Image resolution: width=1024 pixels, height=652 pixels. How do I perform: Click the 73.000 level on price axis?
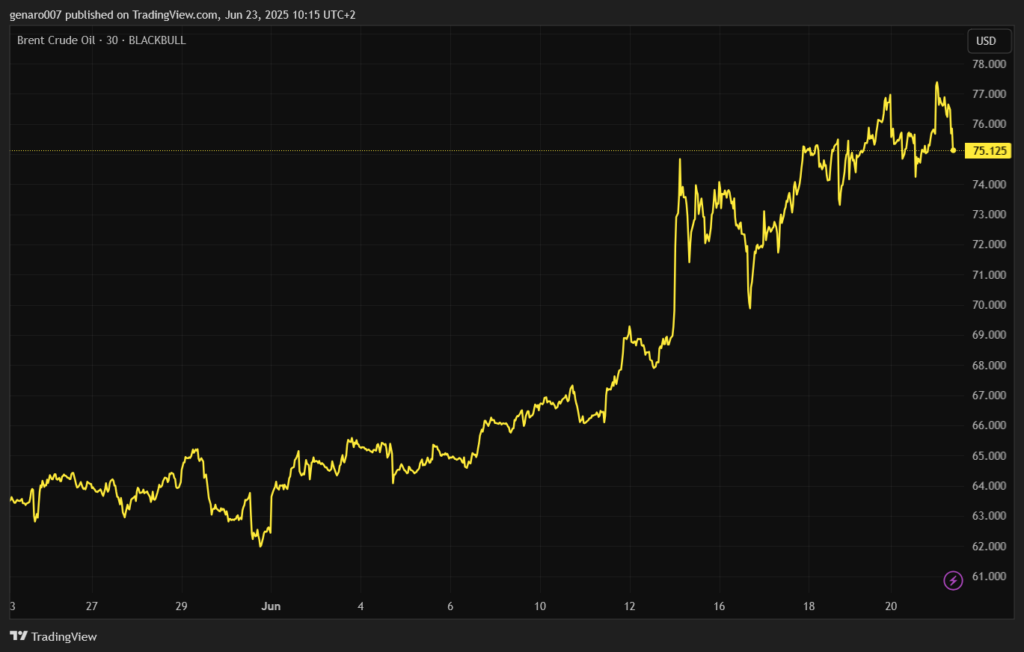989,215
